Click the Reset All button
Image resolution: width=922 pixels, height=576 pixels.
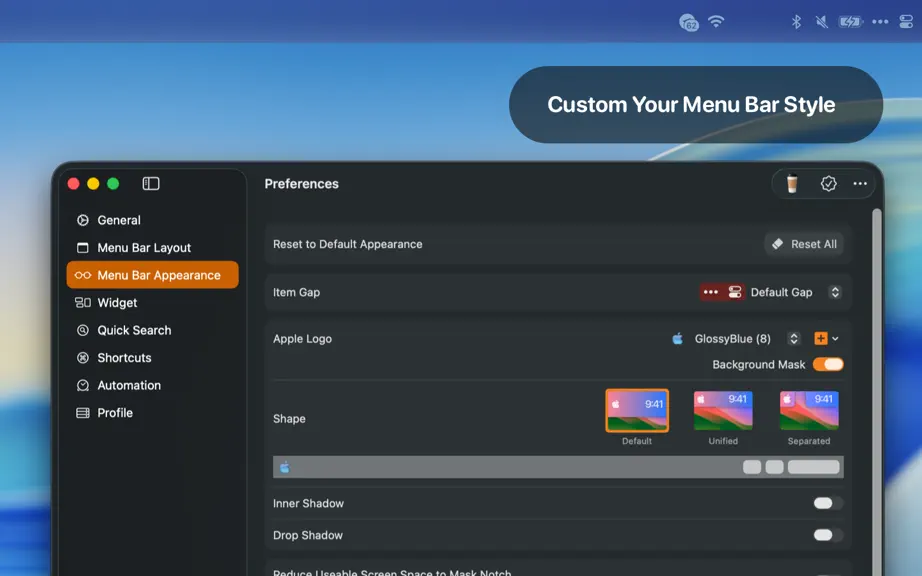[x=804, y=244]
